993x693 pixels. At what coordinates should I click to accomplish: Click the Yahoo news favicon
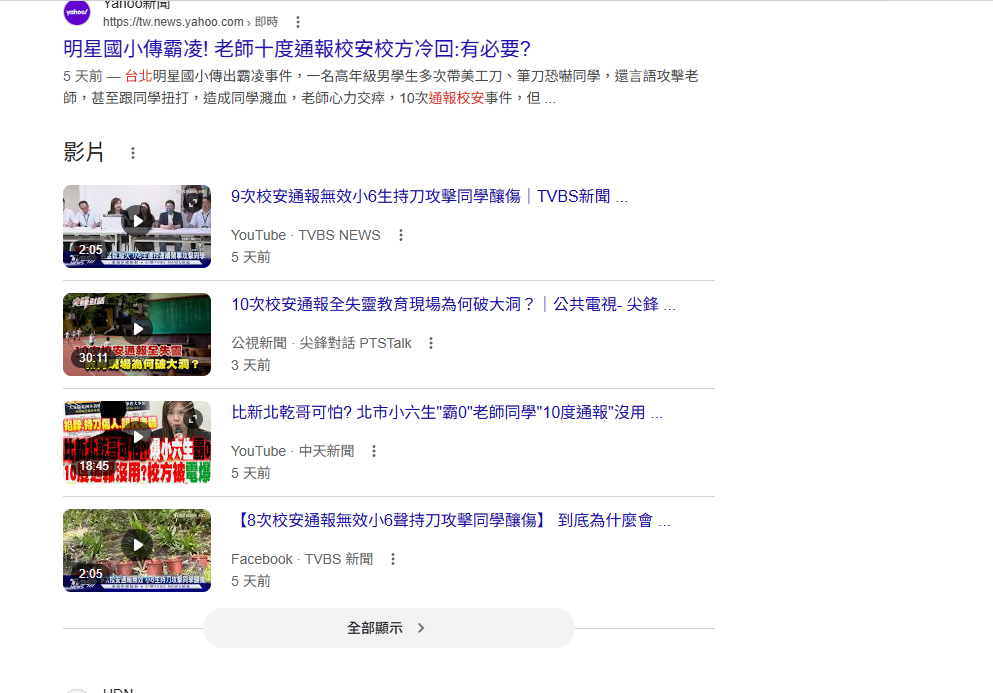point(77,12)
